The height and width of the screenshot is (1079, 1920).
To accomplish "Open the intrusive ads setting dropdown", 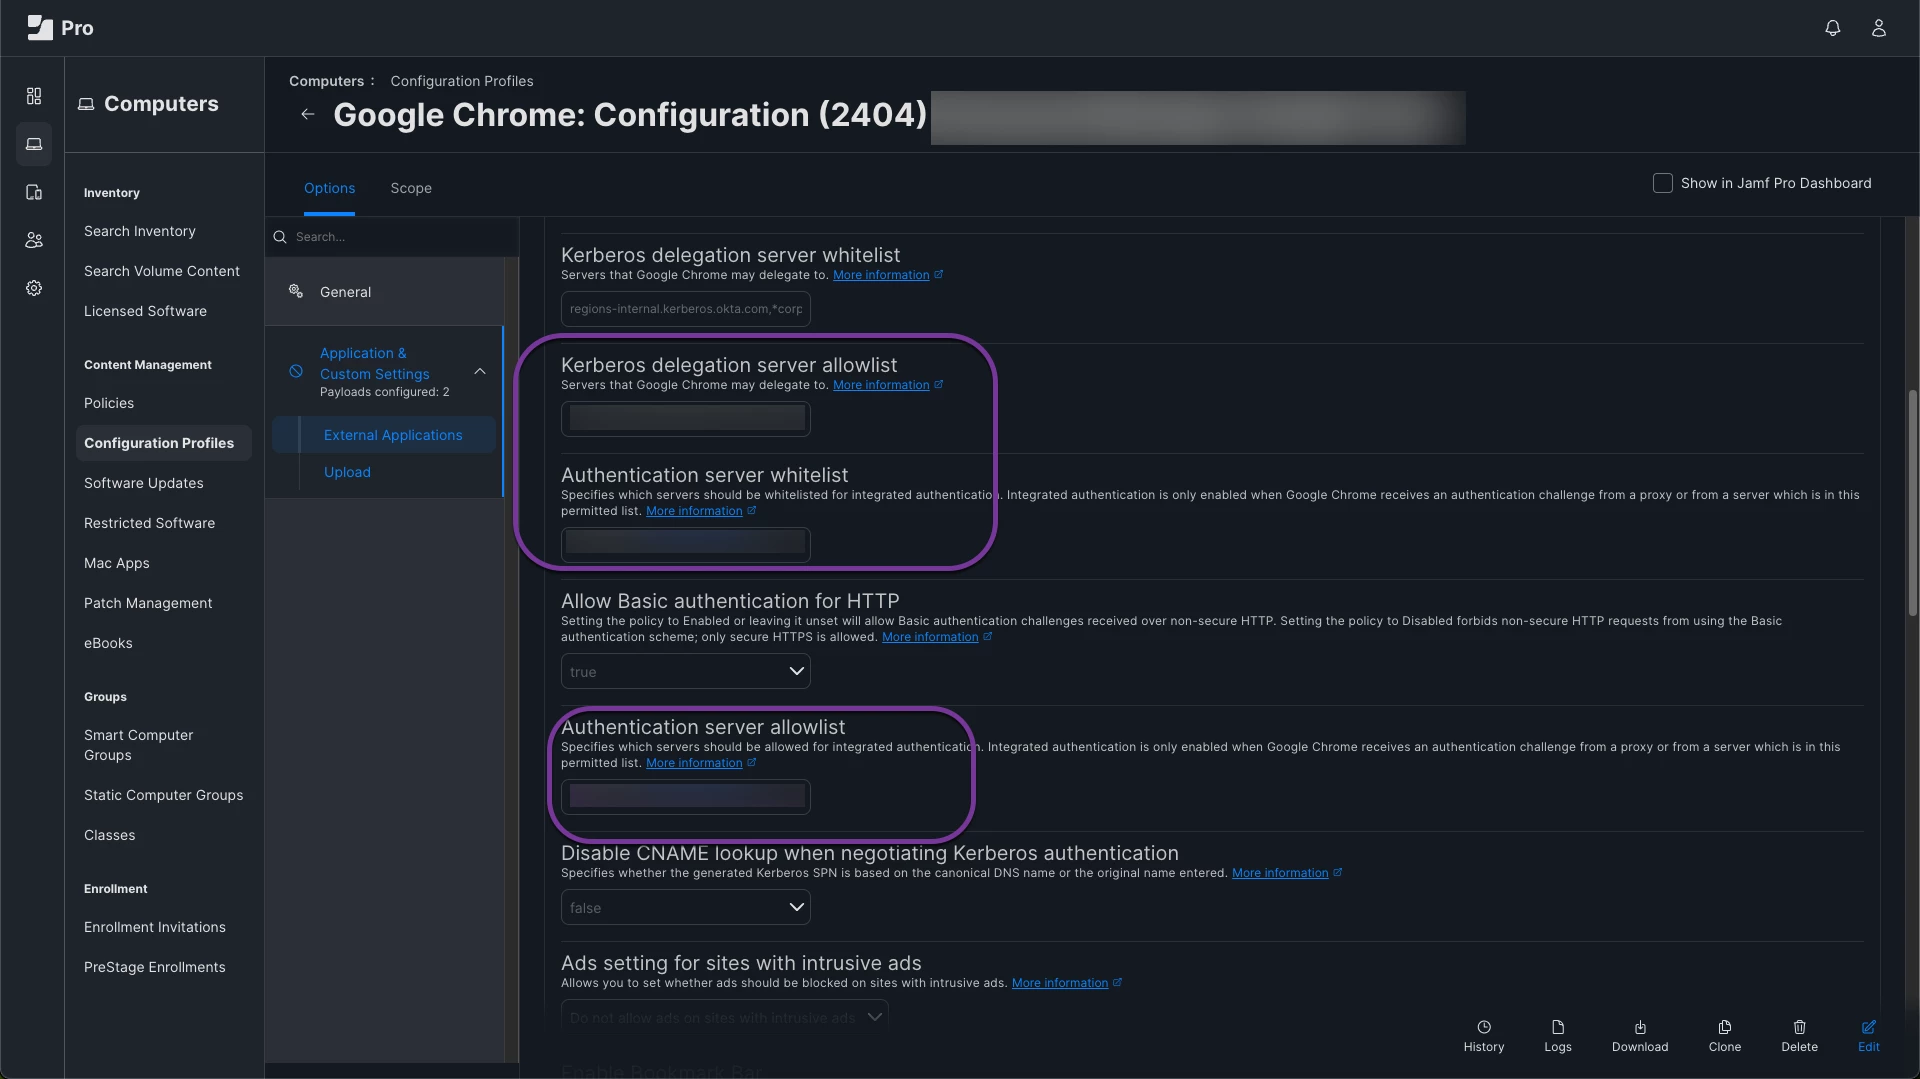I will tap(725, 1017).
